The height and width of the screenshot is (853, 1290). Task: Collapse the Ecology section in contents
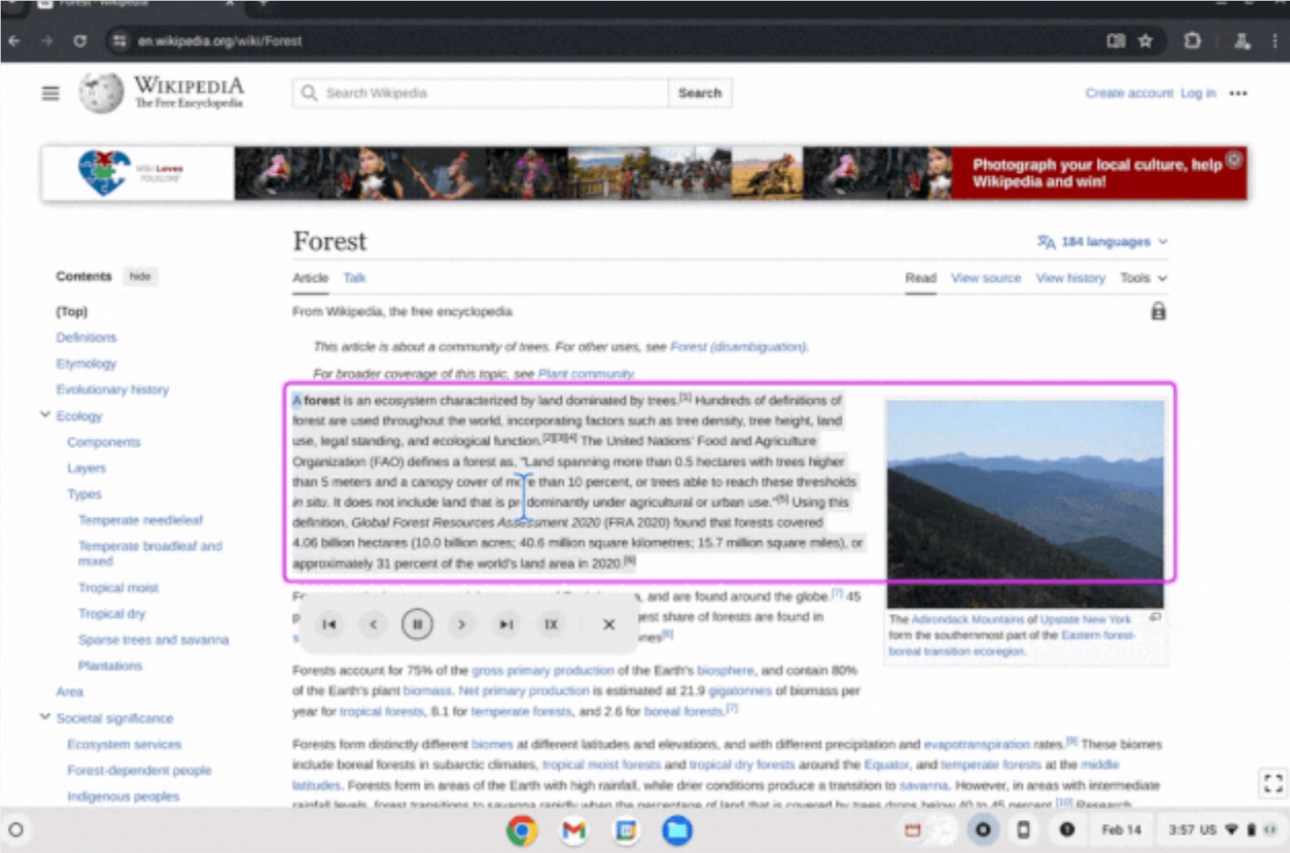[45, 415]
